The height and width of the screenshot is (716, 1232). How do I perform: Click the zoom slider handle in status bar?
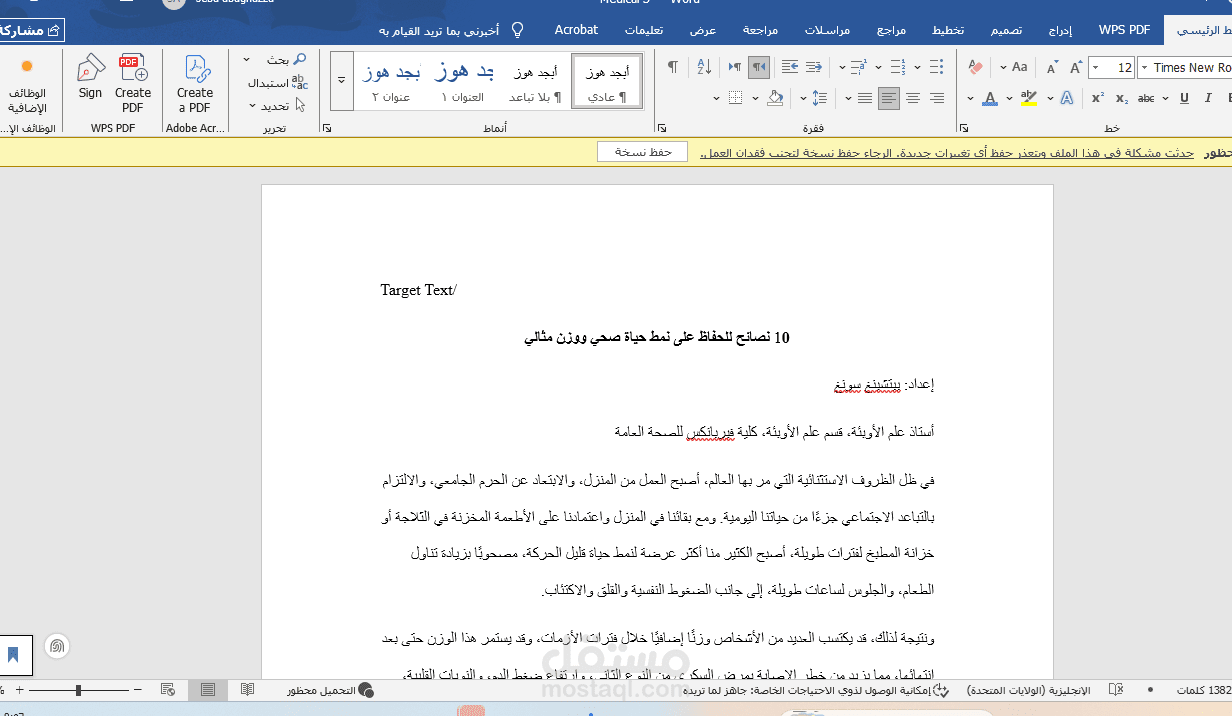coord(79,690)
